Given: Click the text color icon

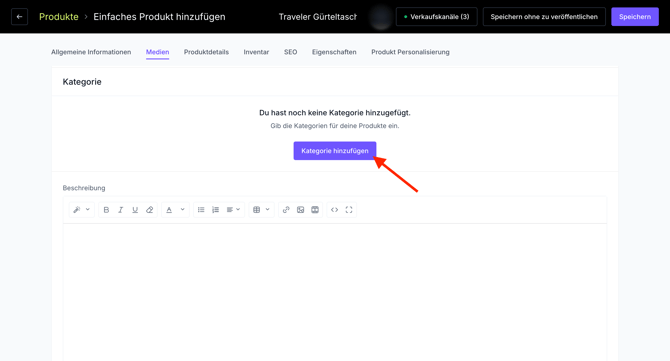Looking at the screenshot, I should (169, 210).
